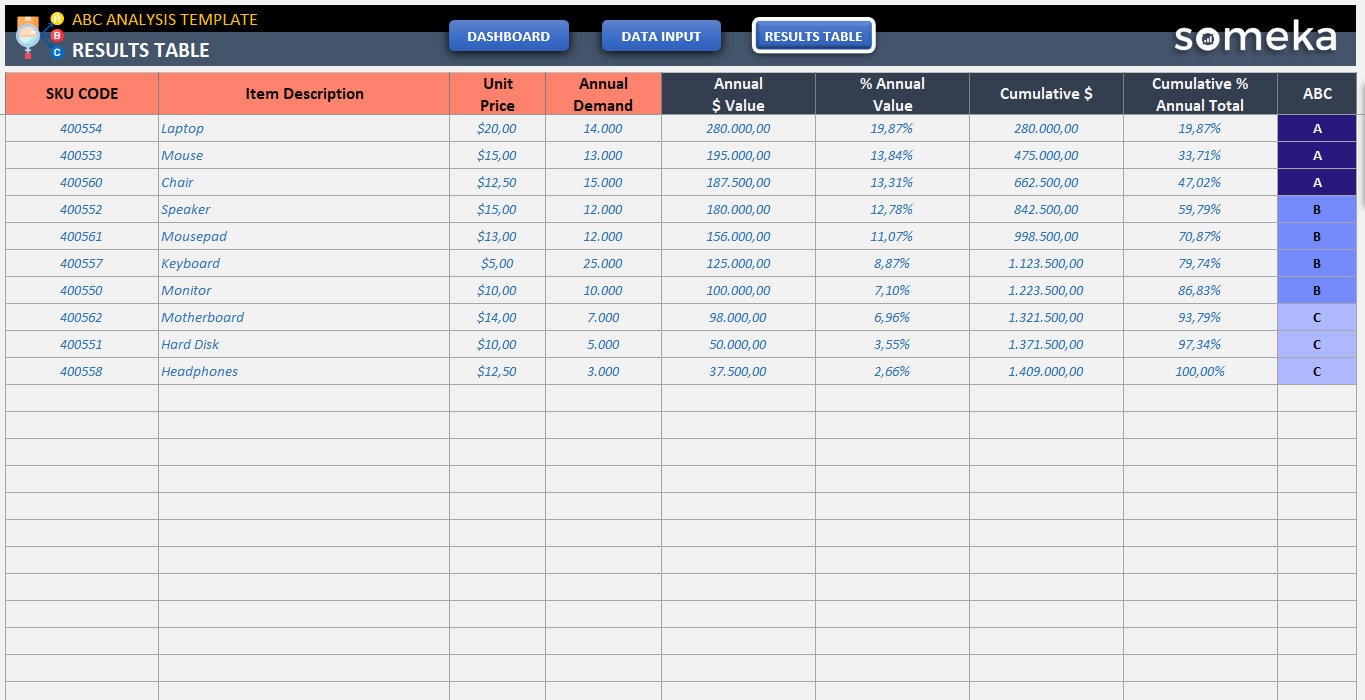Screen dimensions: 1365x700
Task: Select SKU code 400554
Action: pyautogui.click(x=81, y=128)
